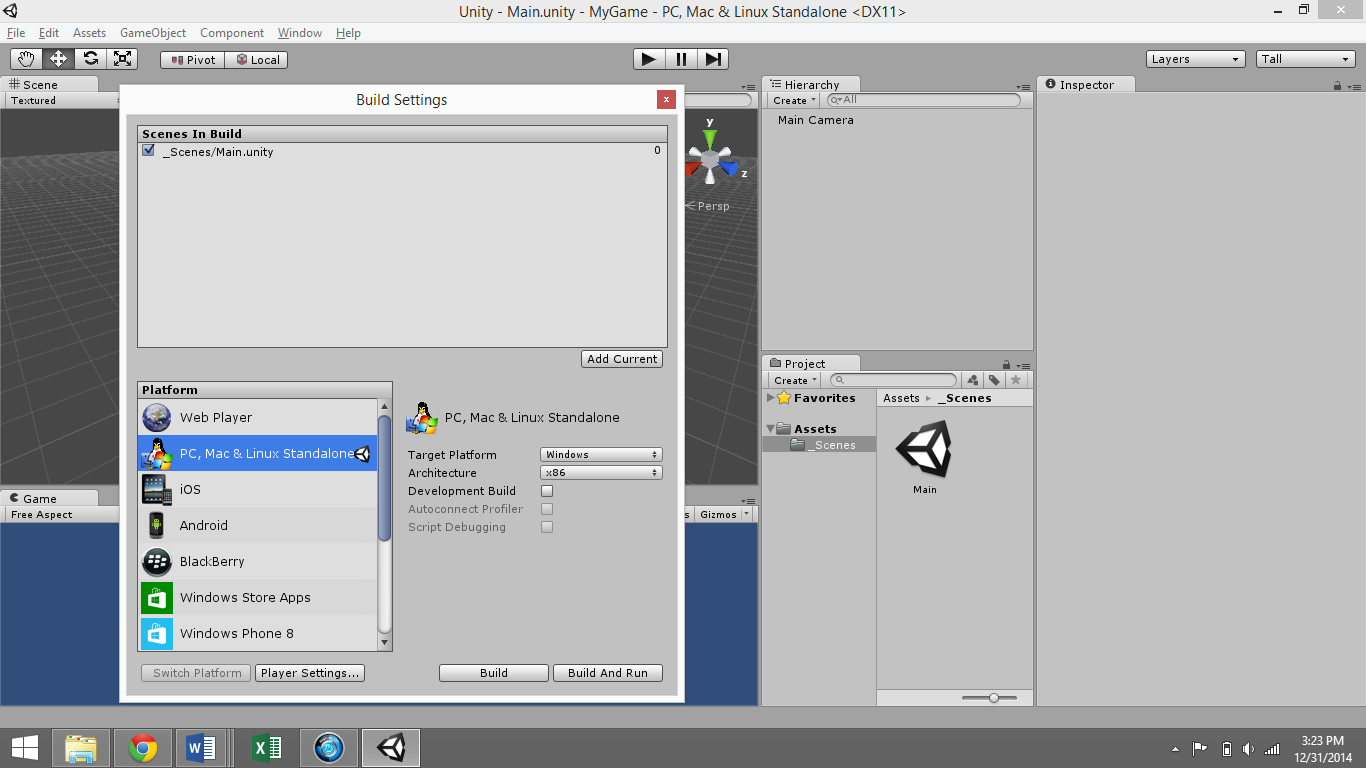Image resolution: width=1366 pixels, height=768 pixels.
Task: Collapse the Assets folder in Project panel
Action: click(770, 428)
